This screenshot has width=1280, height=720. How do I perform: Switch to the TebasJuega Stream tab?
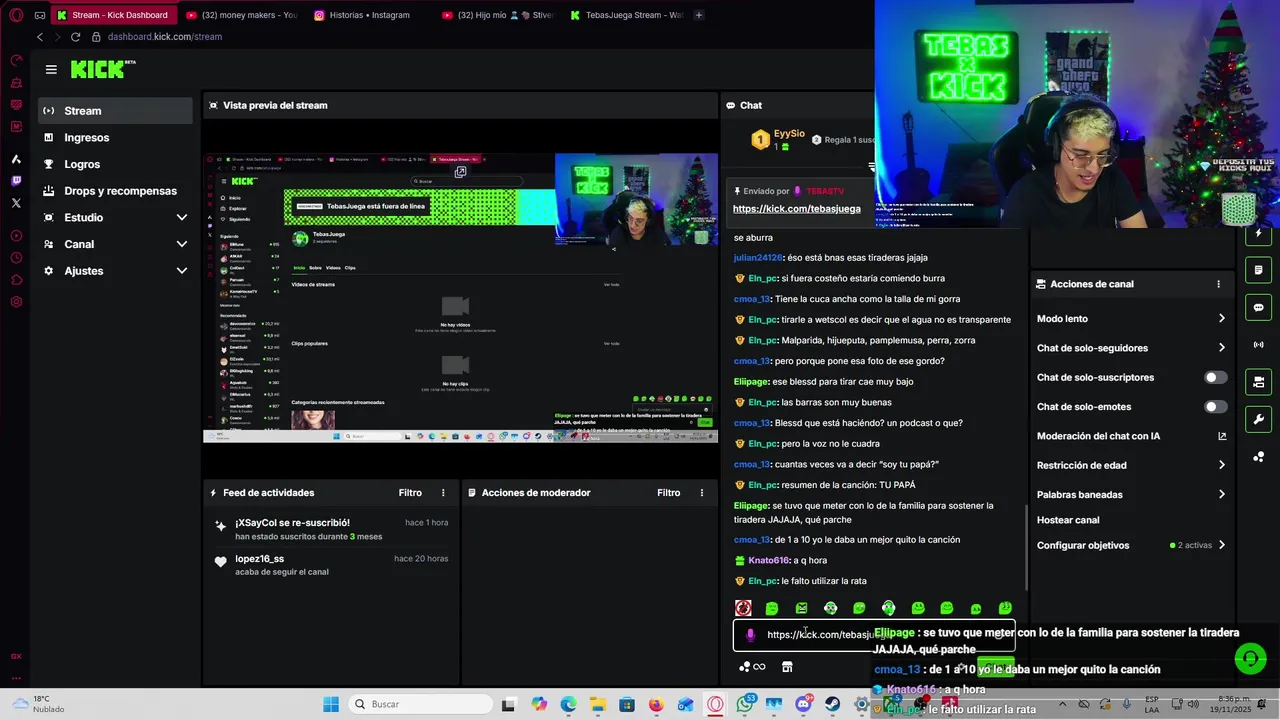[x=625, y=15]
